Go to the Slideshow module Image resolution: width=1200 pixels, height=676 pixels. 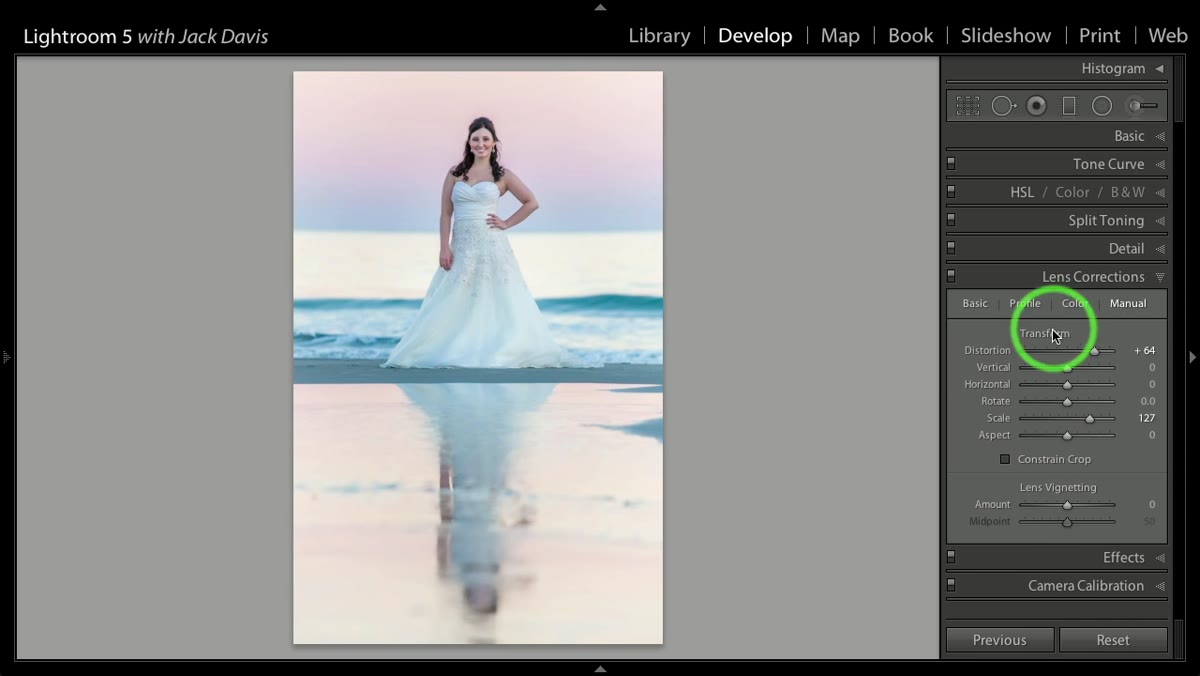[1006, 36]
